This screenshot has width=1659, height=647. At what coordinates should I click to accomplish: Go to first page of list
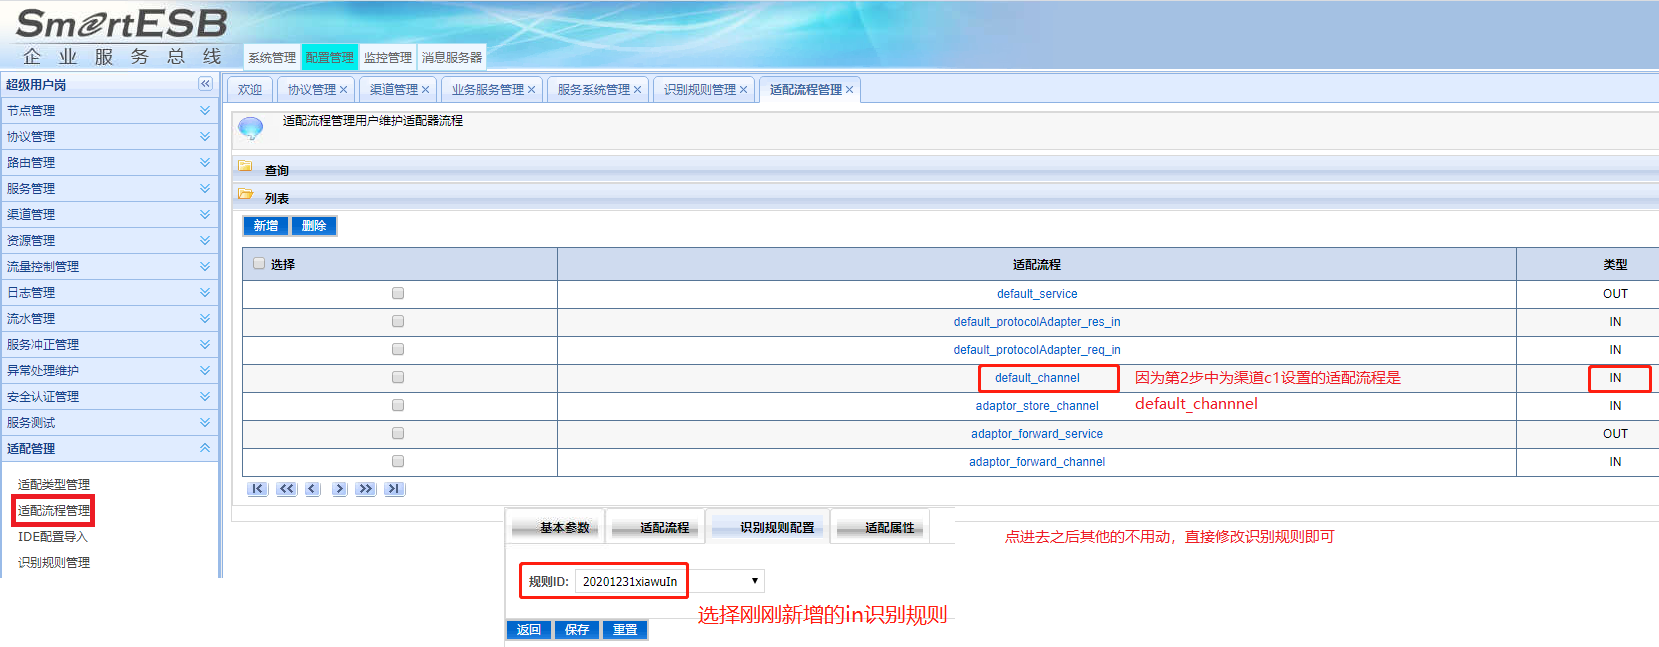pos(258,489)
